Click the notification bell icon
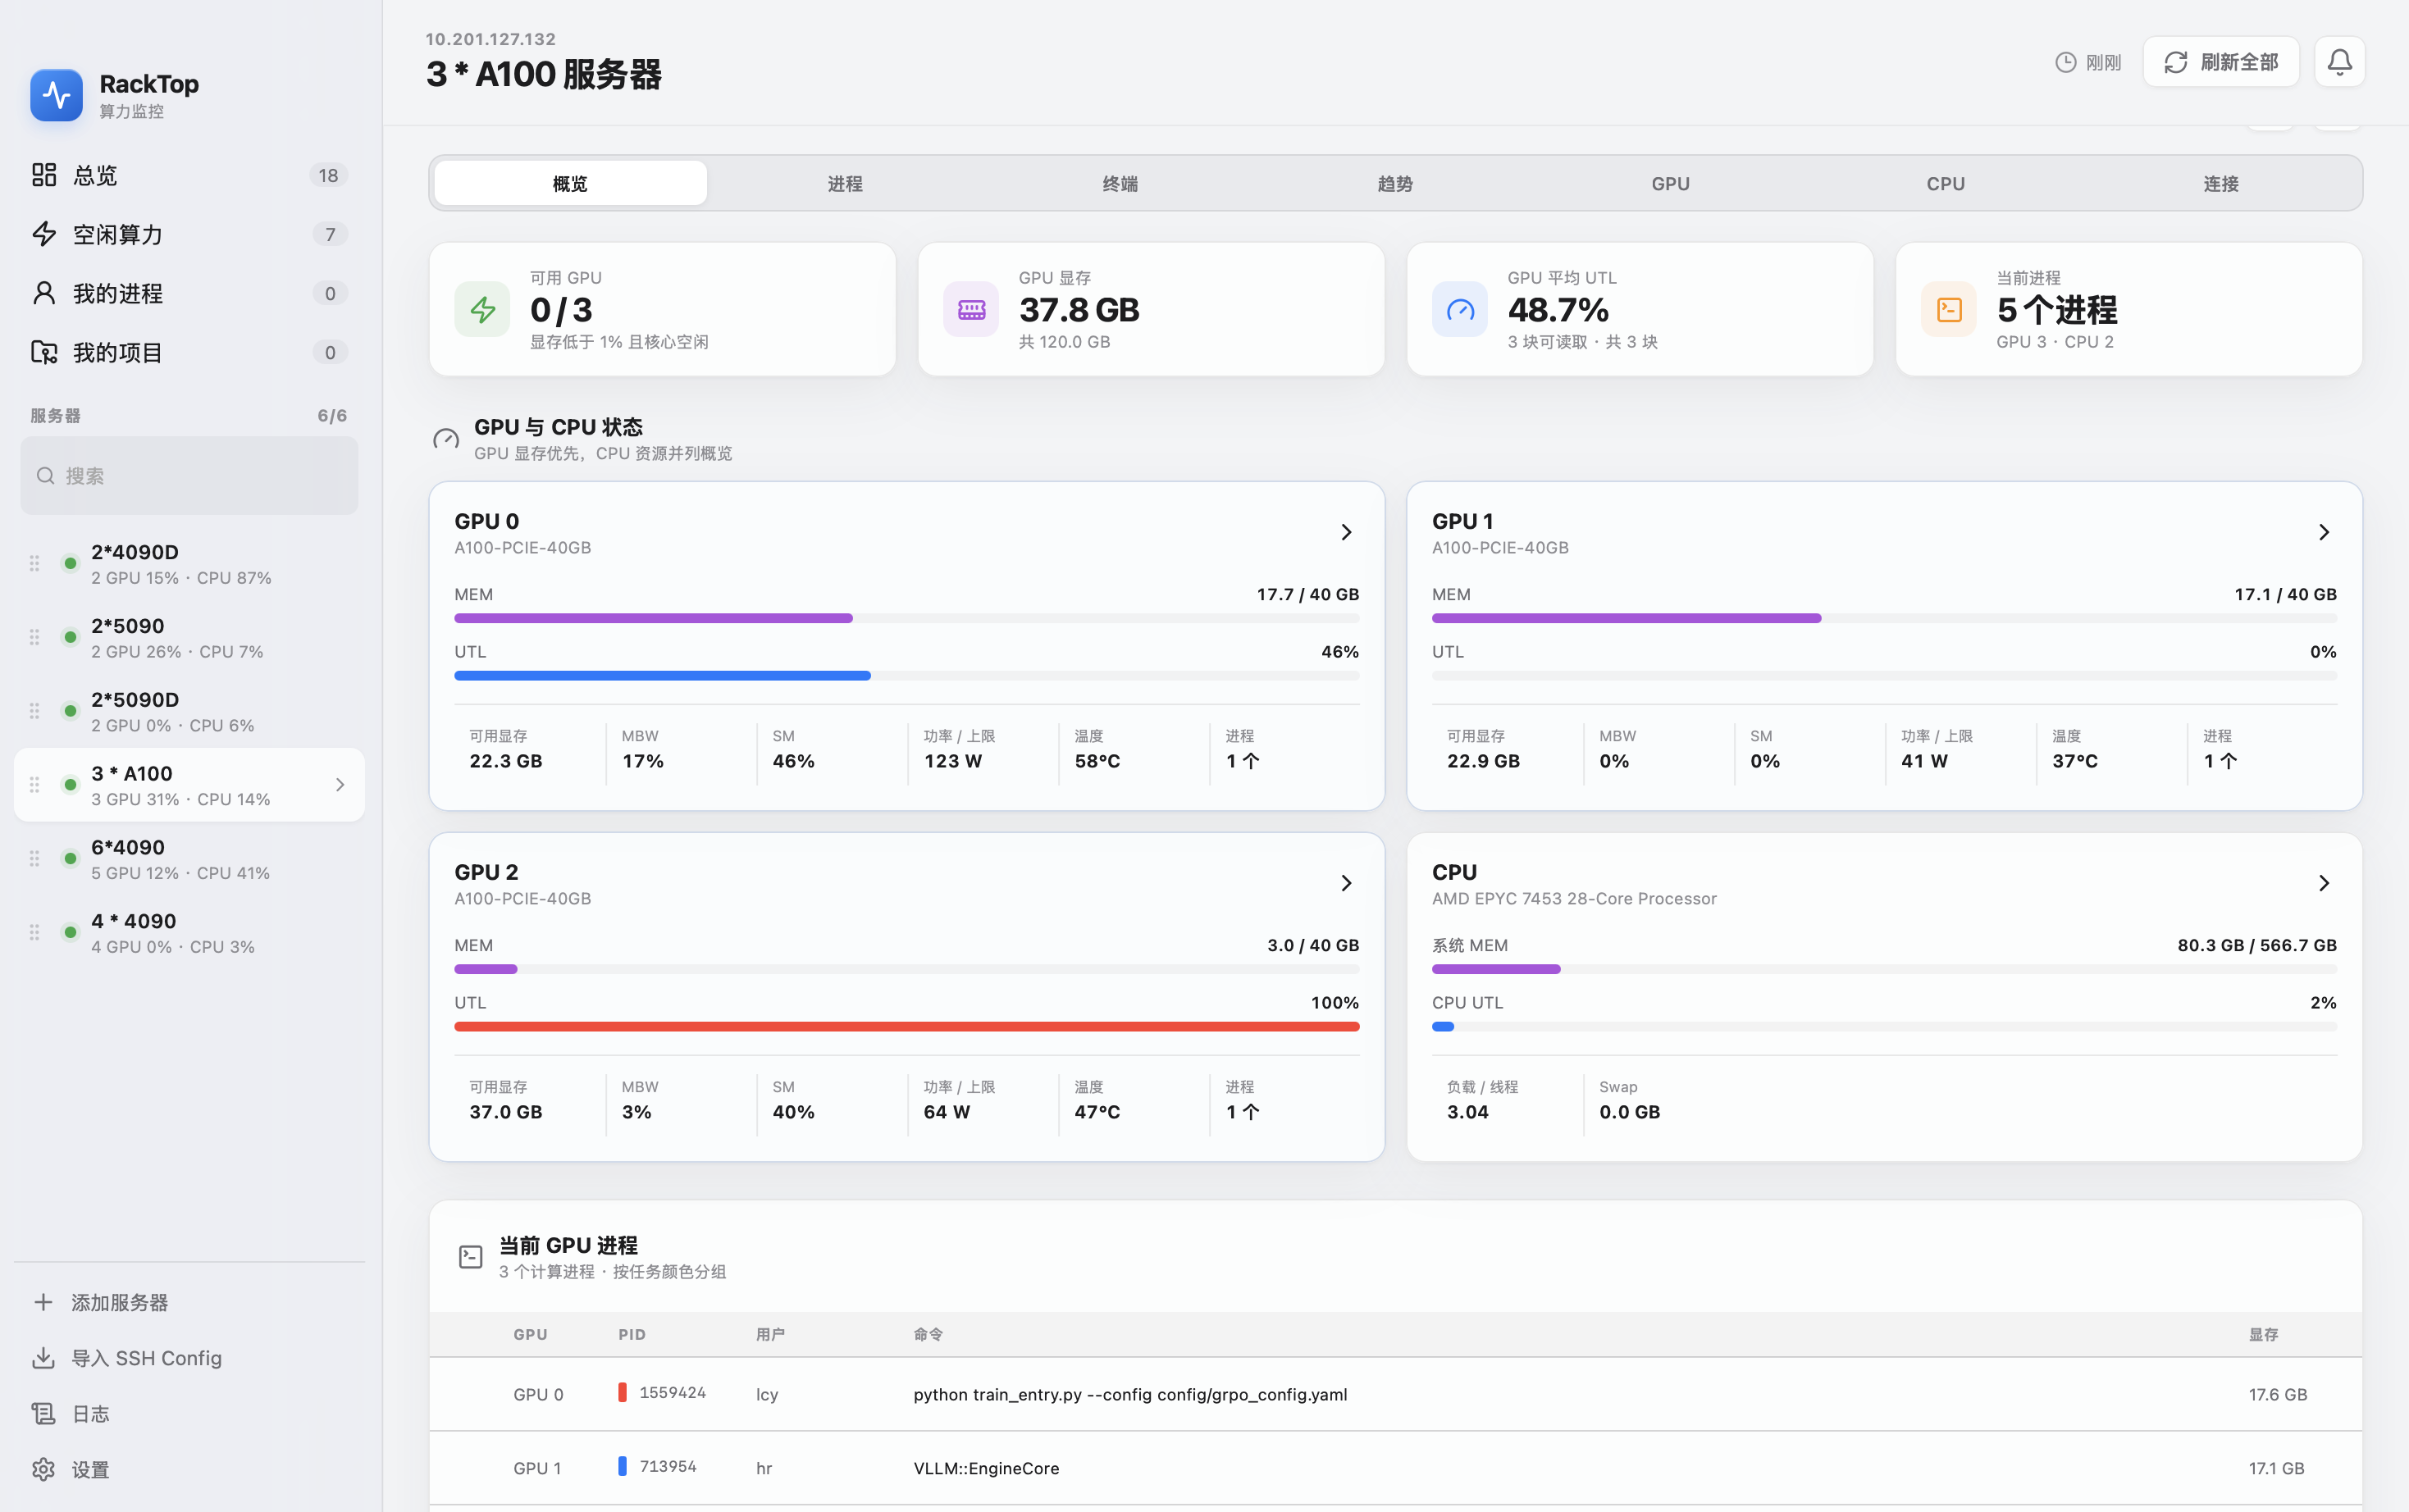Viewport: 2409px width, 1512px height. point(2339,62)
